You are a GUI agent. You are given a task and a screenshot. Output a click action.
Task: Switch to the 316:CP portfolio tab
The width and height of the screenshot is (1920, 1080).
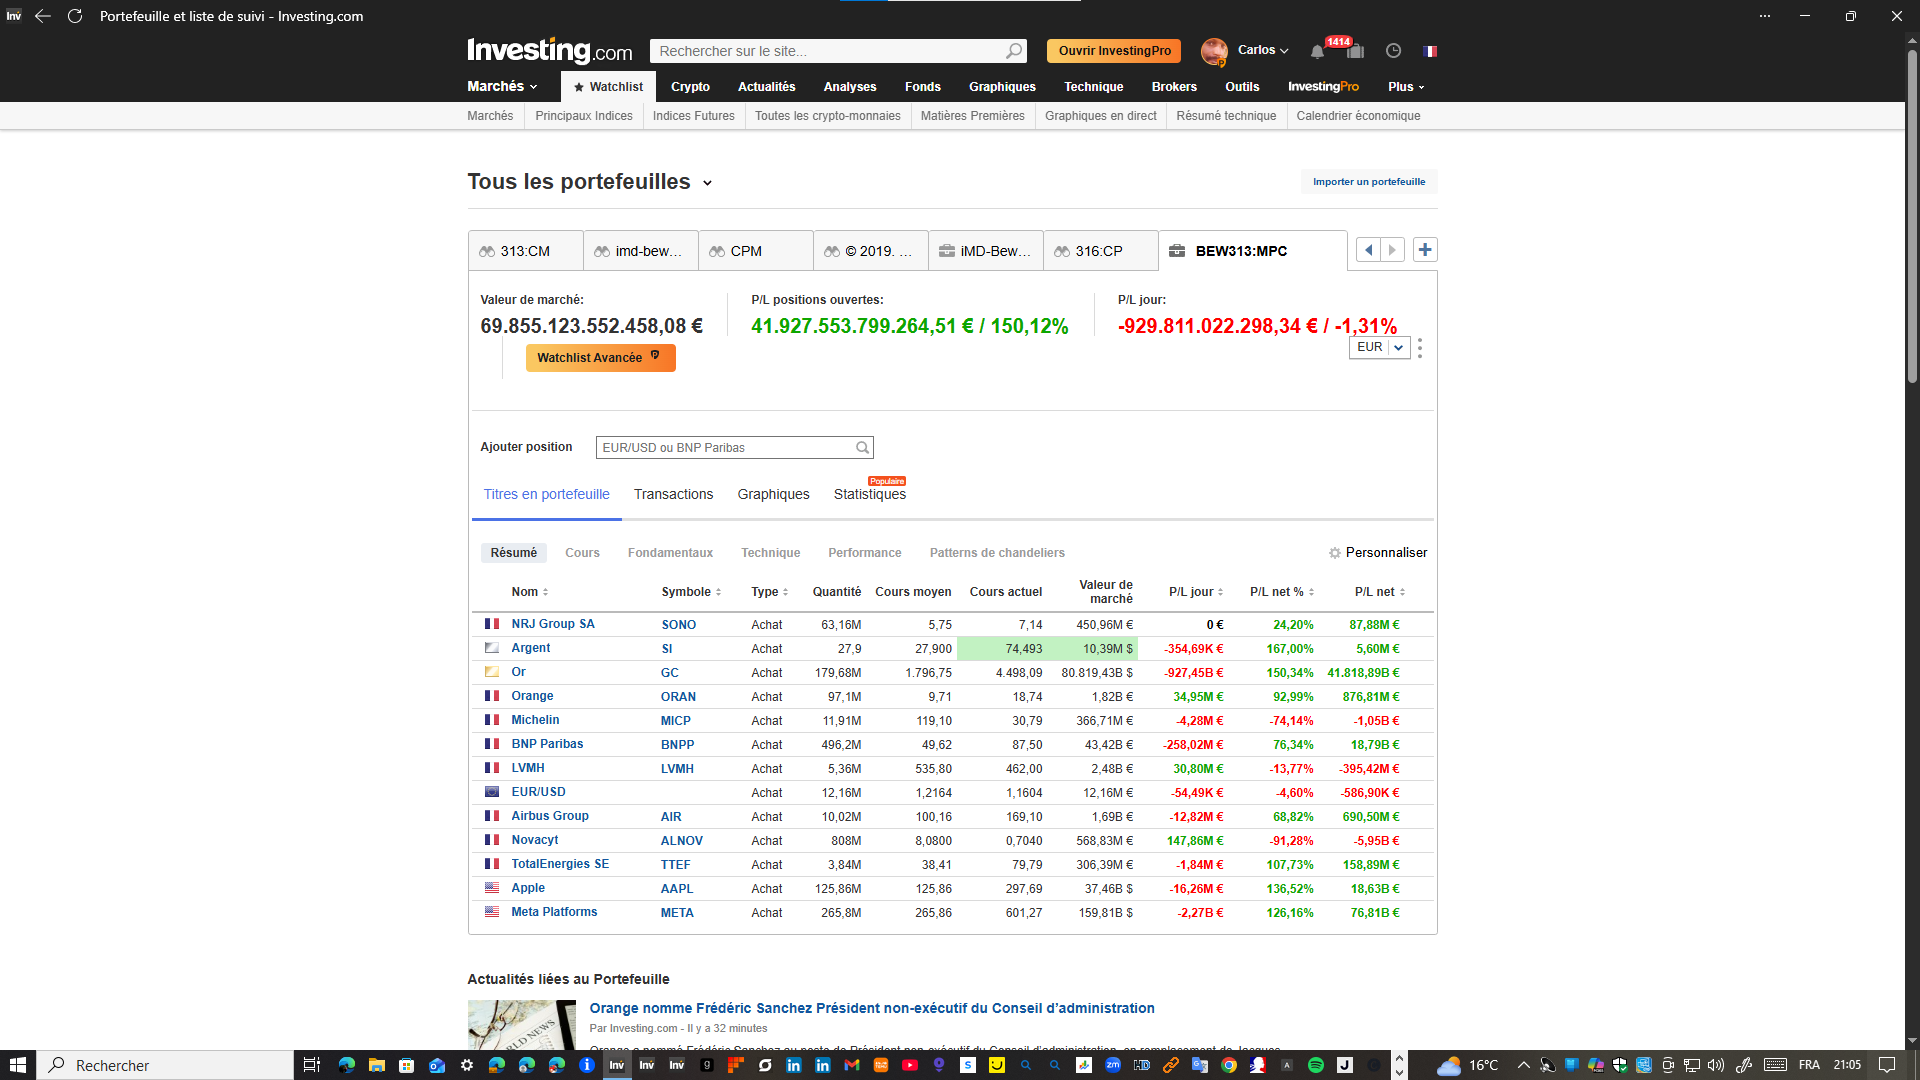click(x=1101, y=251)
